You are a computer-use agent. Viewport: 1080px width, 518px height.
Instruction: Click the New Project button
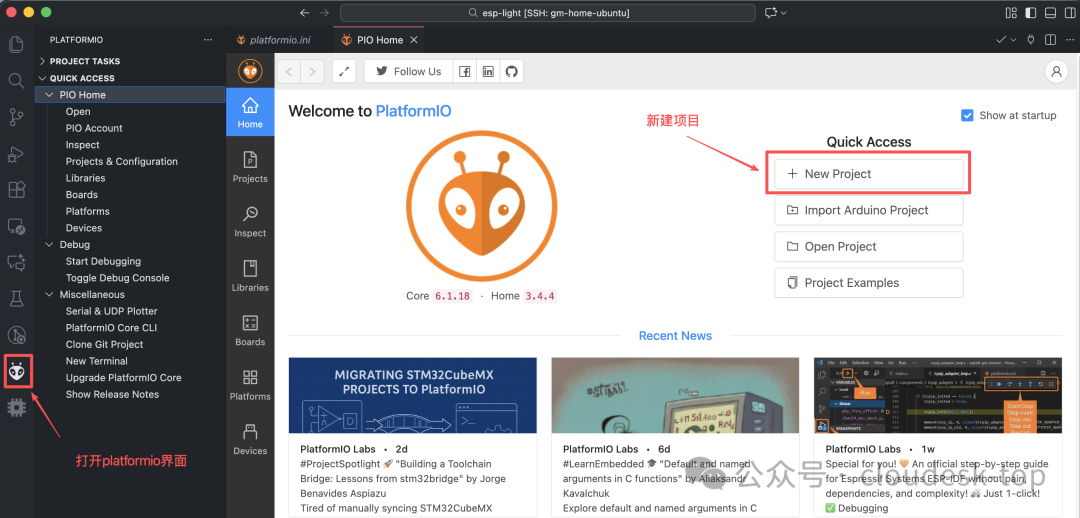pyautogui.click(x=869, y=174)
